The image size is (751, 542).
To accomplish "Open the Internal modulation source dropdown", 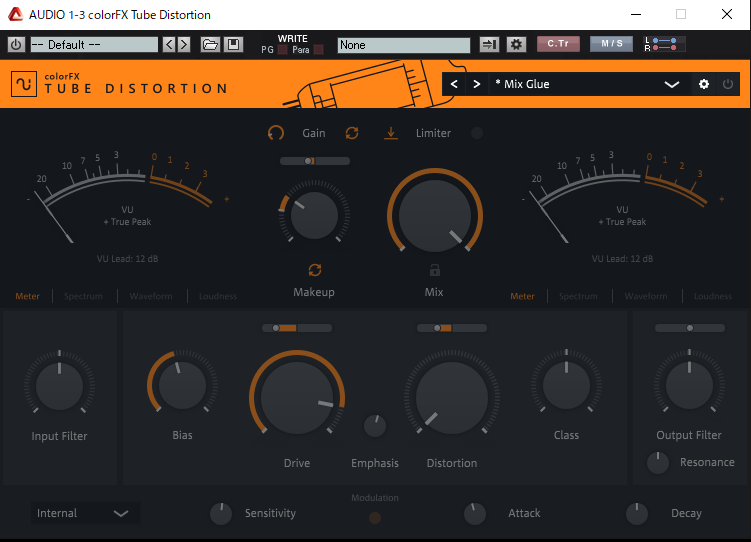I will [x=84, y=513].
